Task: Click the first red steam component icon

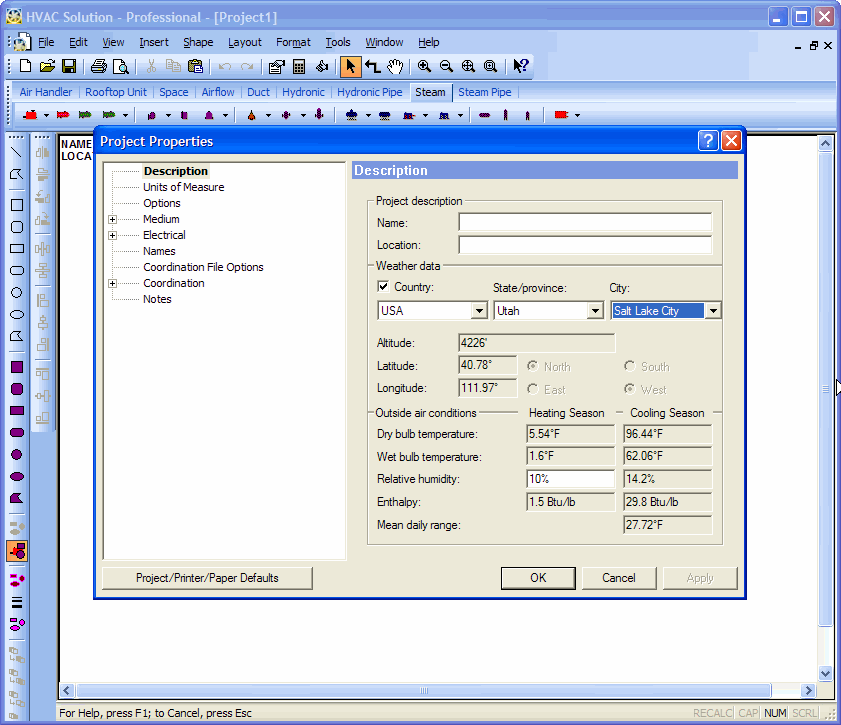Action: pos(31,115)
